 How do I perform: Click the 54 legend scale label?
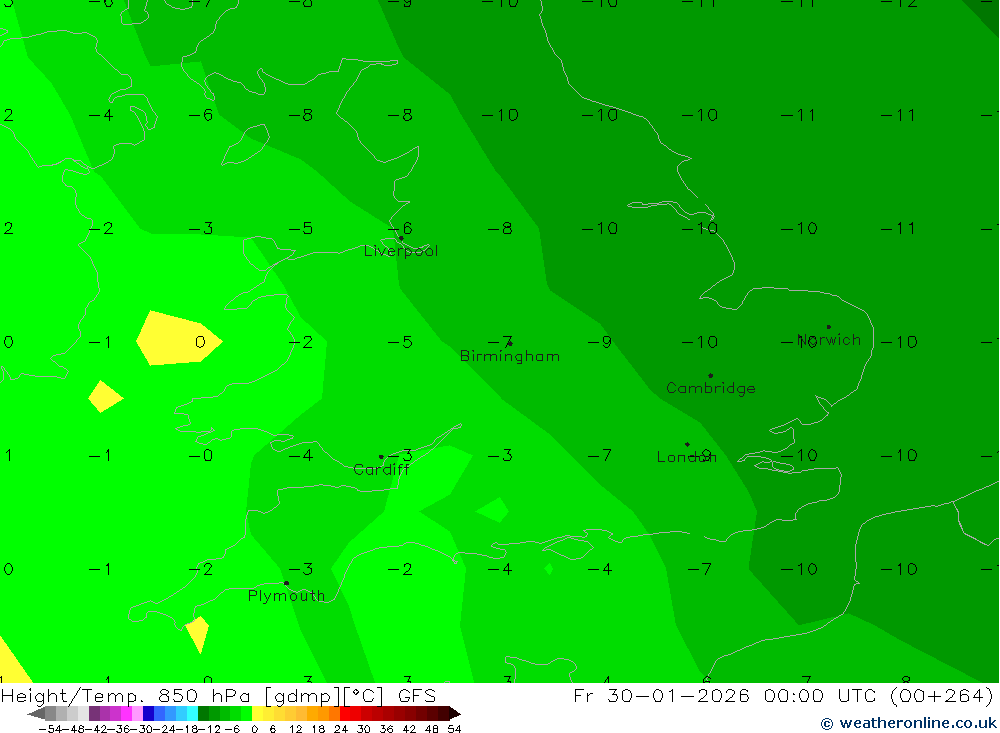tap(454, 729)
